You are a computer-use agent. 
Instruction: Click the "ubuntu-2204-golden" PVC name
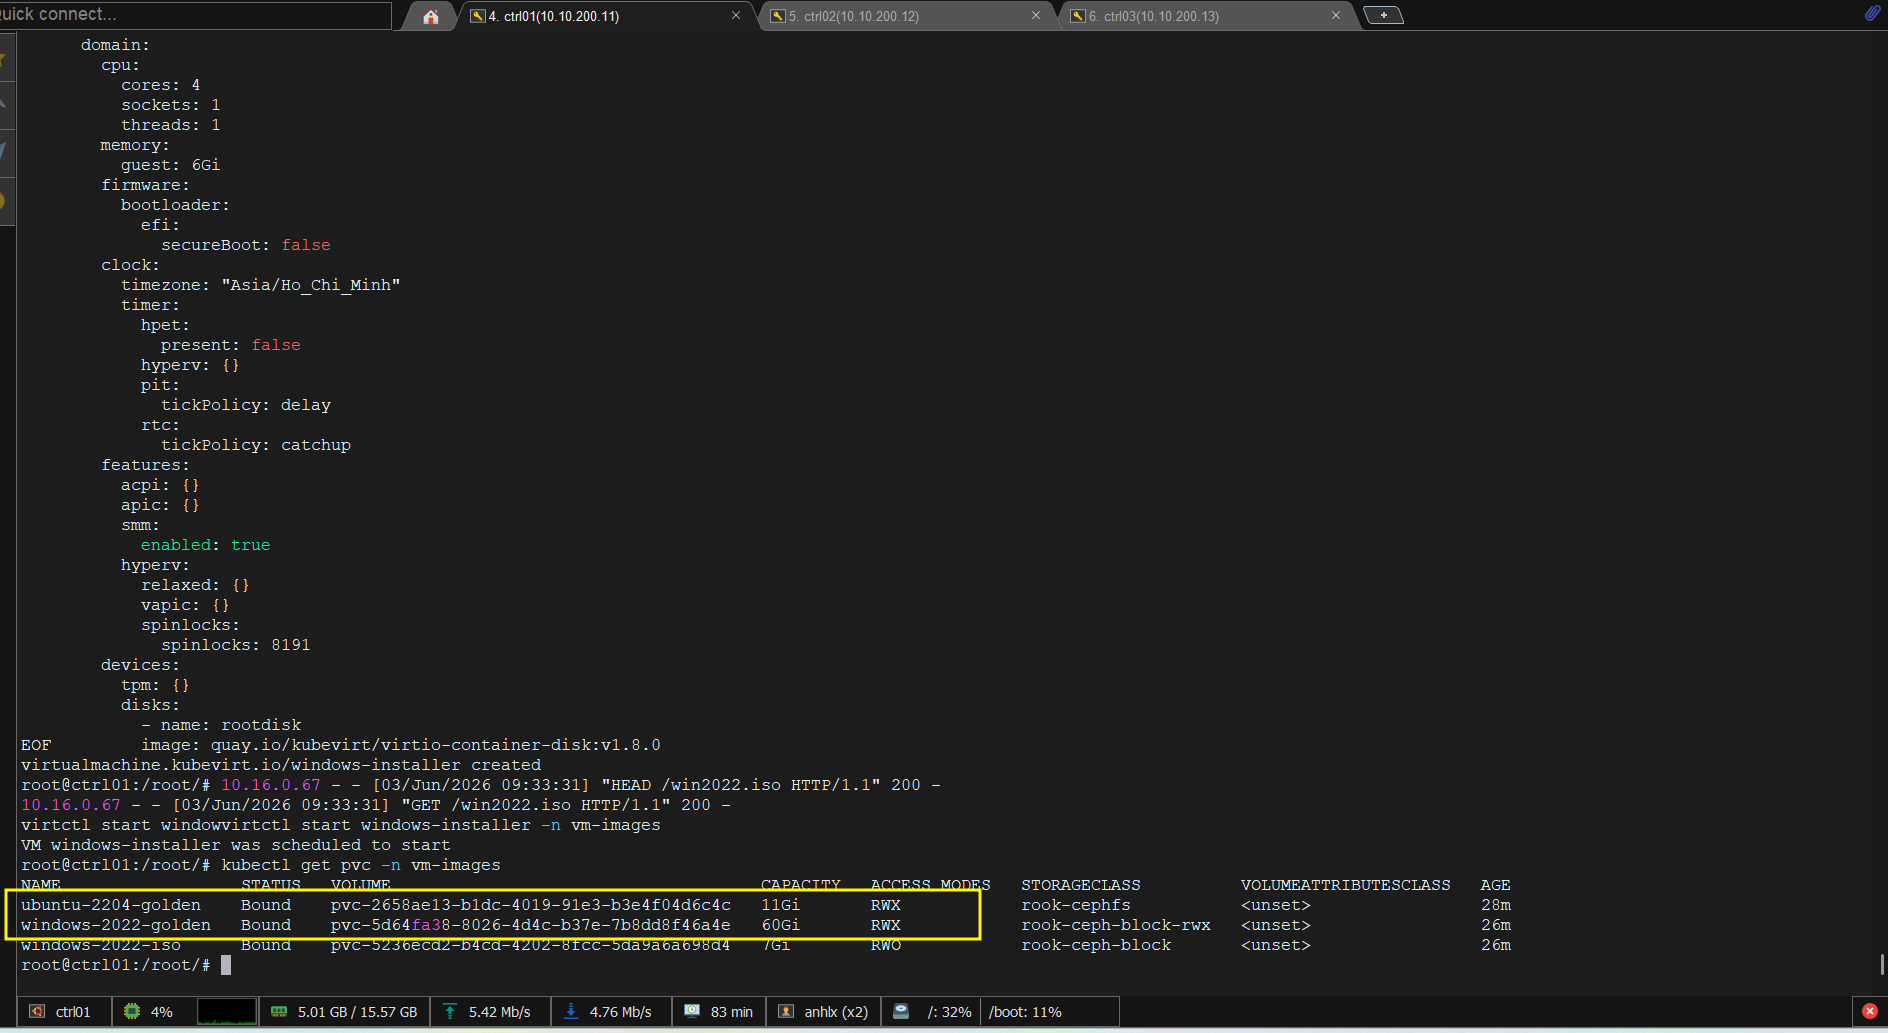(111, 905)
